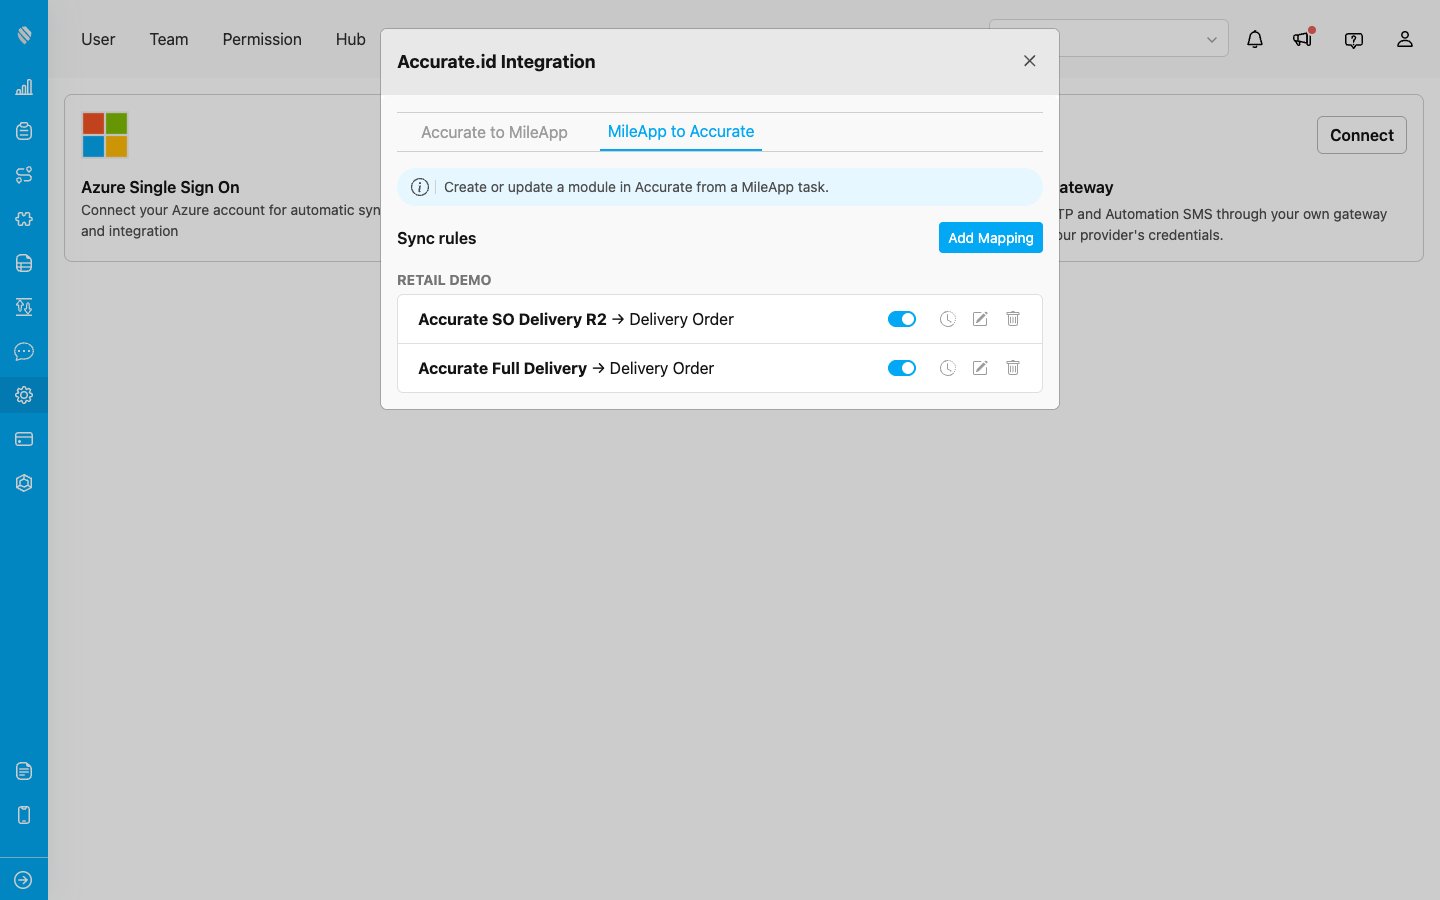
Task: Open the User settings tab
Action: (x=98, y=39)
